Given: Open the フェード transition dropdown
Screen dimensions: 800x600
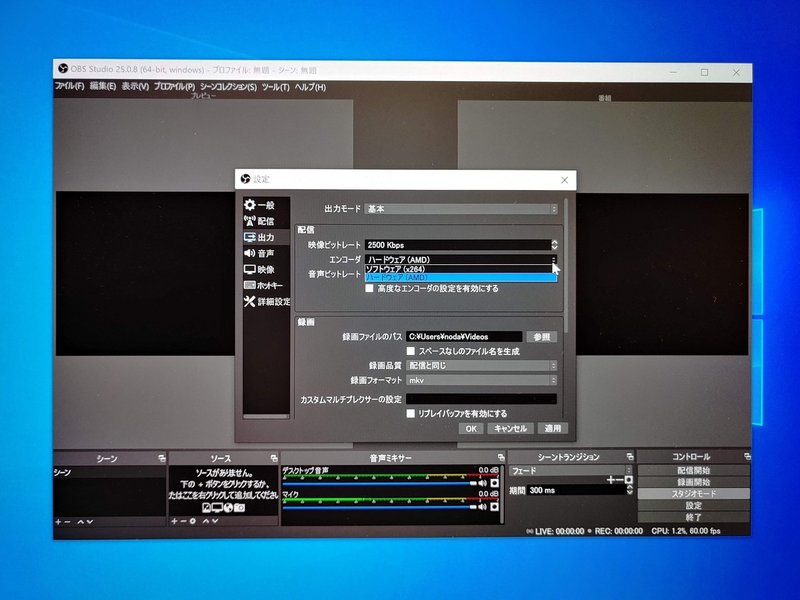Looking at the screenshot, I should (x=570, y=470).
